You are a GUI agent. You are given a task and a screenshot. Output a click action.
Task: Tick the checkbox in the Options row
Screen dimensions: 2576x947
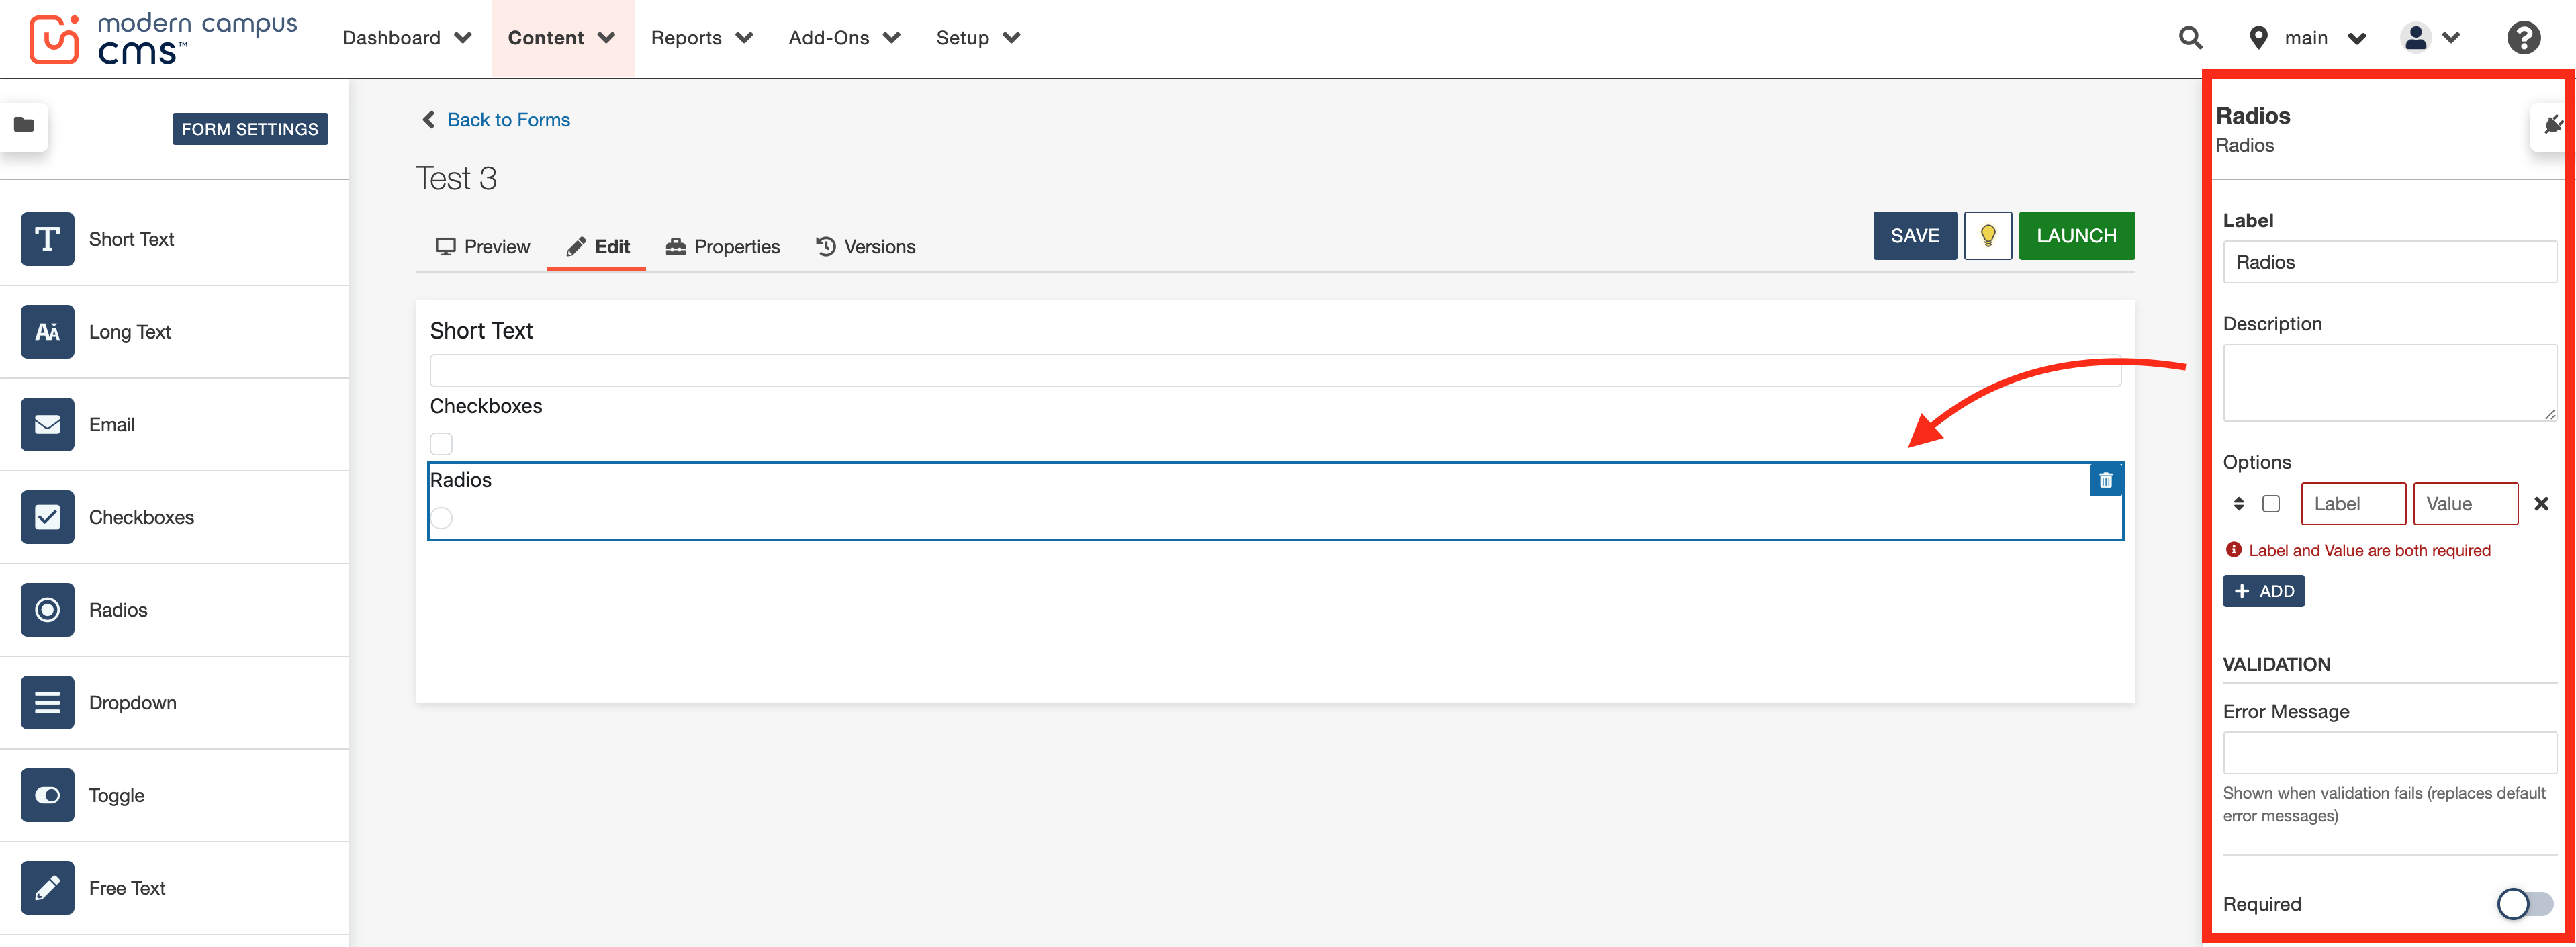[x=2272, y=504]
